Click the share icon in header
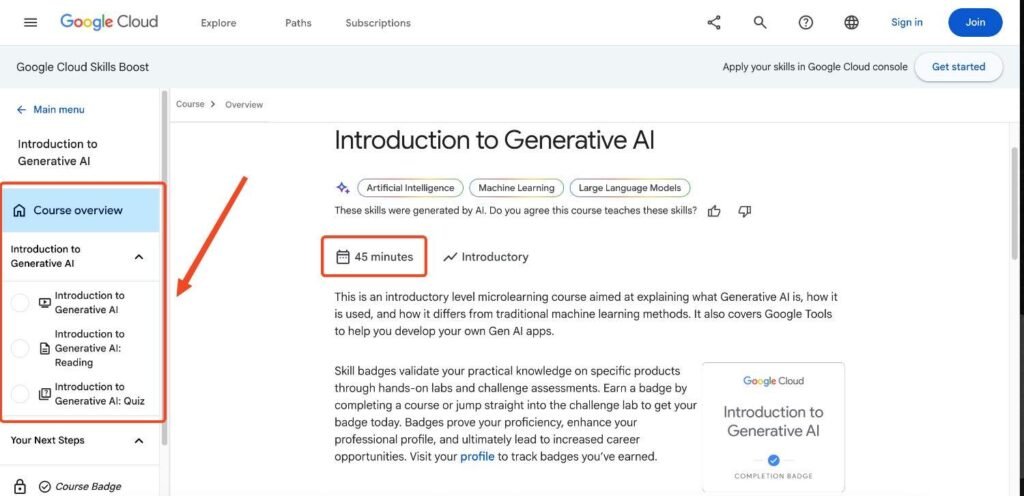This screenshot has width=1024, height=496. pos(714,22)
